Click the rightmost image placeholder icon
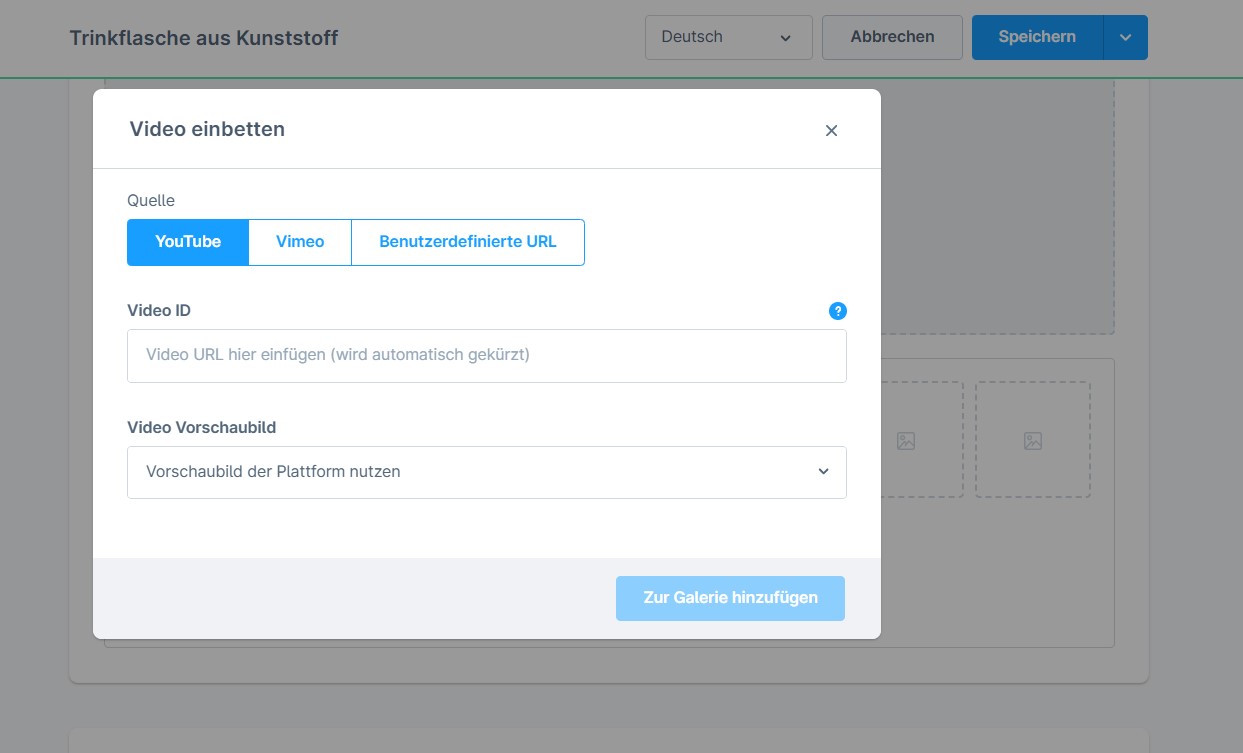The image size is (1243, 753). 1032,440
